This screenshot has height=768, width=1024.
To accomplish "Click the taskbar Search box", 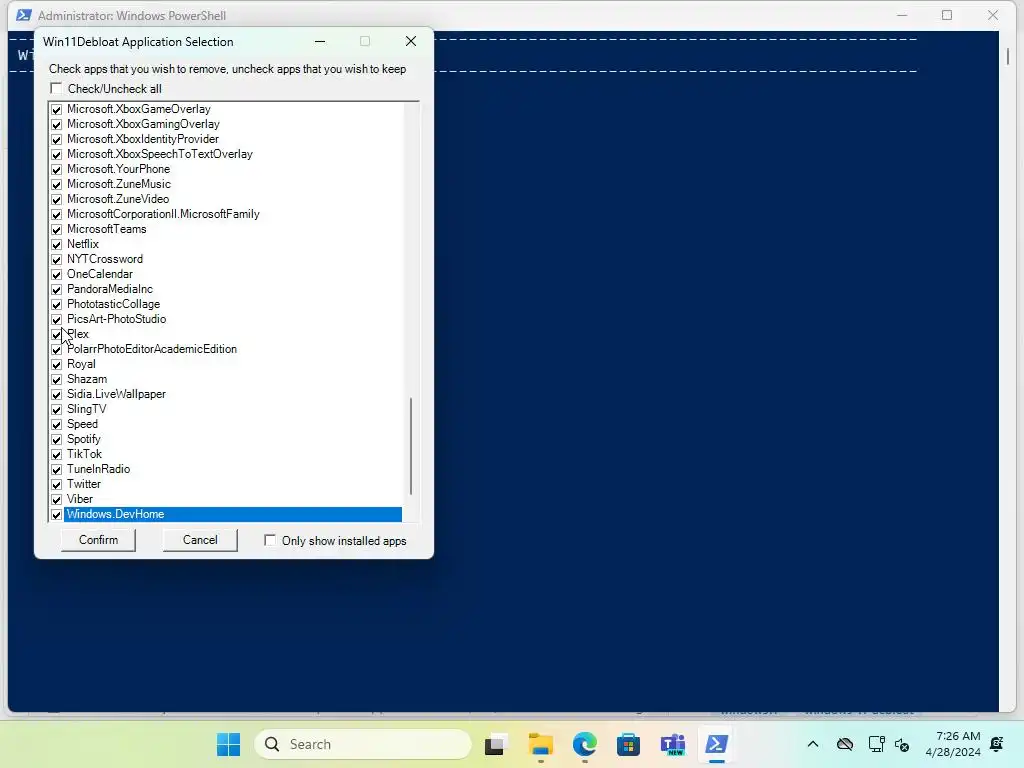I will [363, 744].
